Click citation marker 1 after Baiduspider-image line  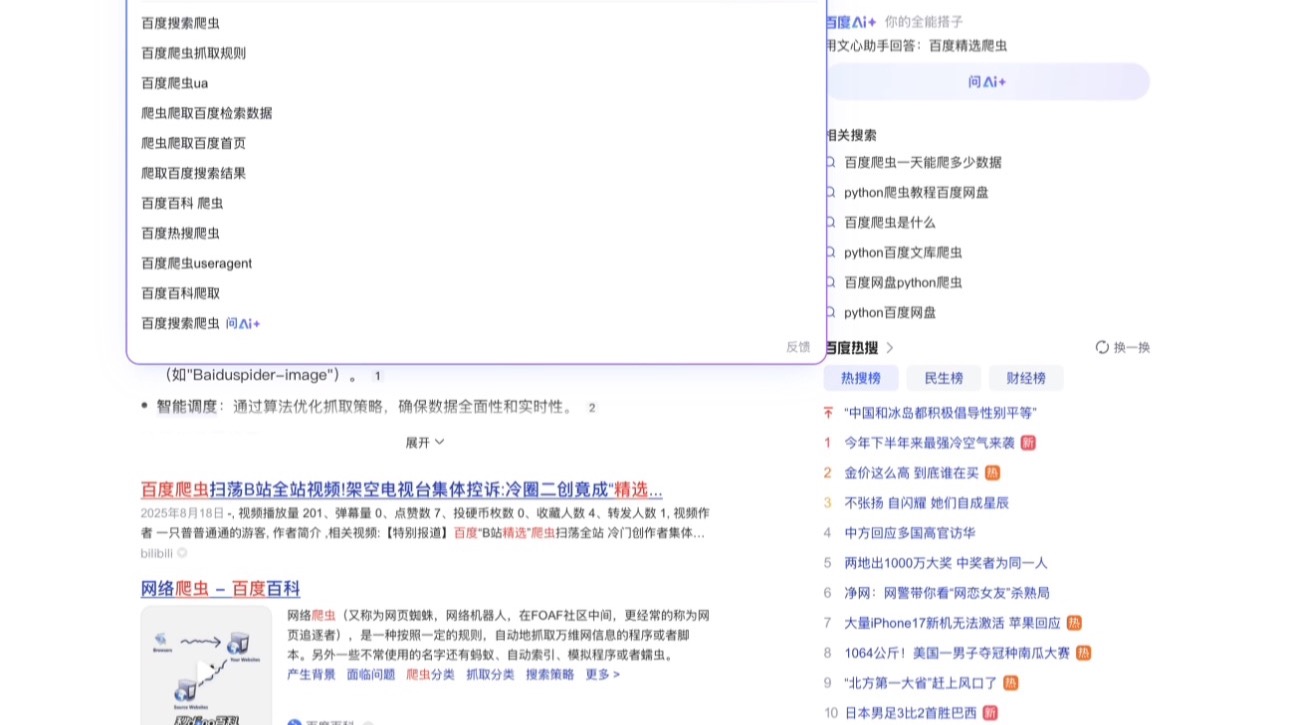[x=377, y=376]
